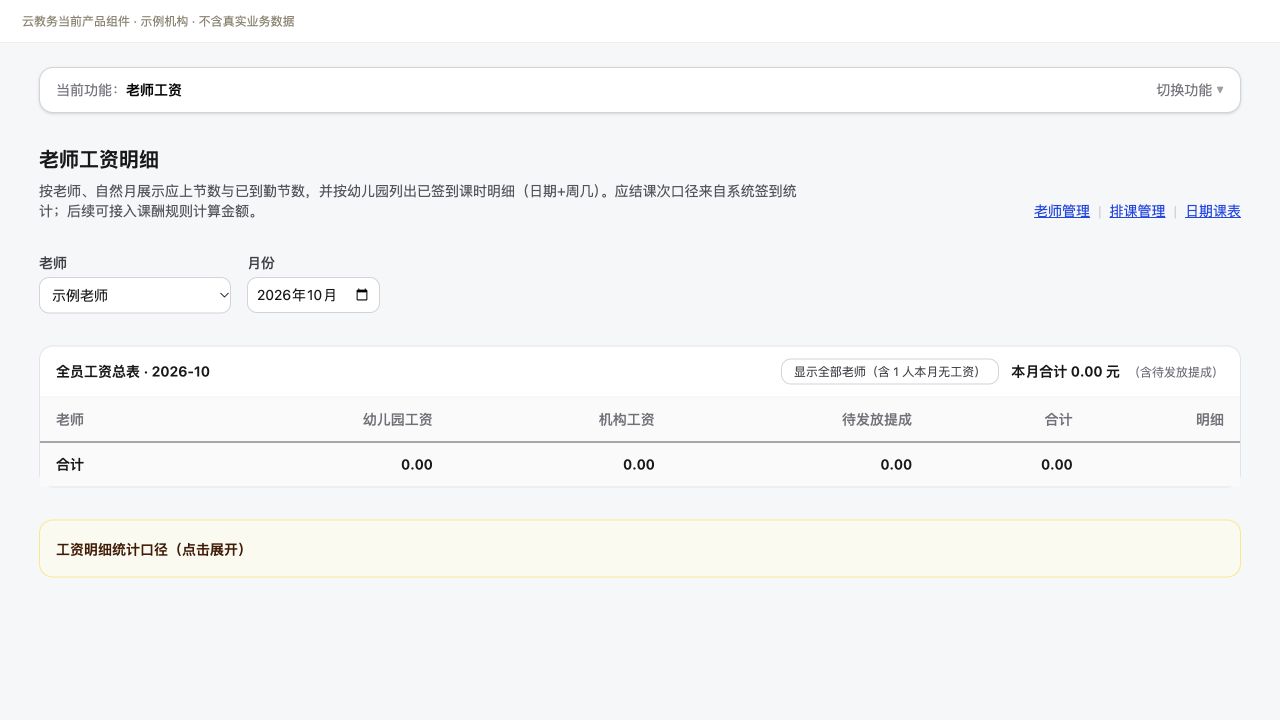1280x720 pixels.
Task: Click the 老师 label above the teacher select
Action: (53, 263)
